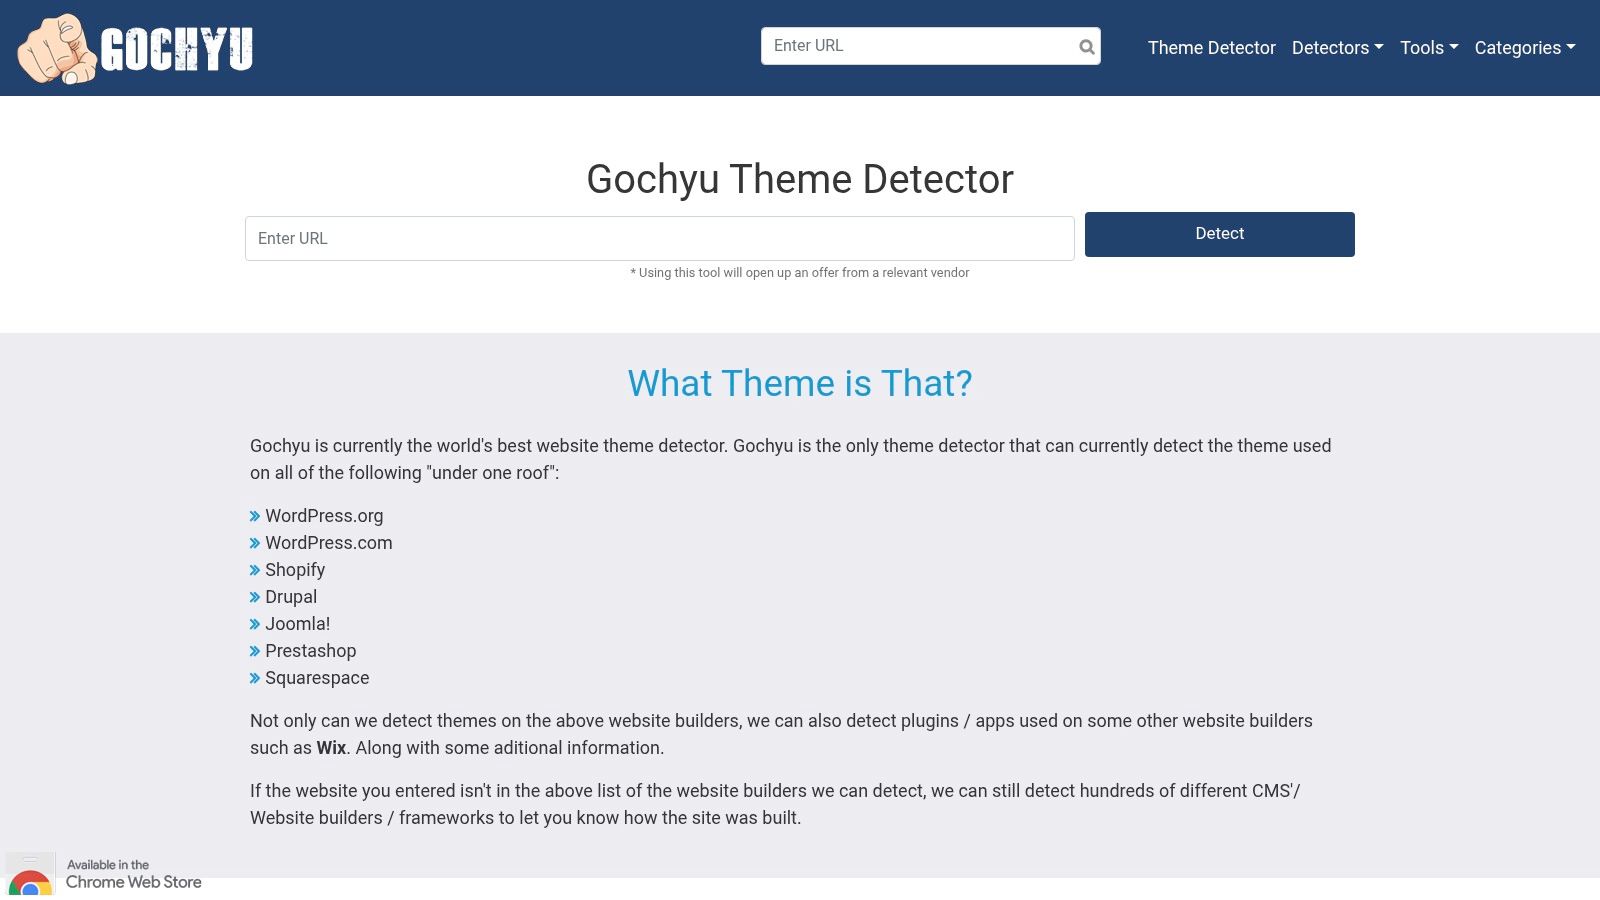Click the search magnifier icon in header
Screen dimensions: 1600x900
(x=1086, y=47)
